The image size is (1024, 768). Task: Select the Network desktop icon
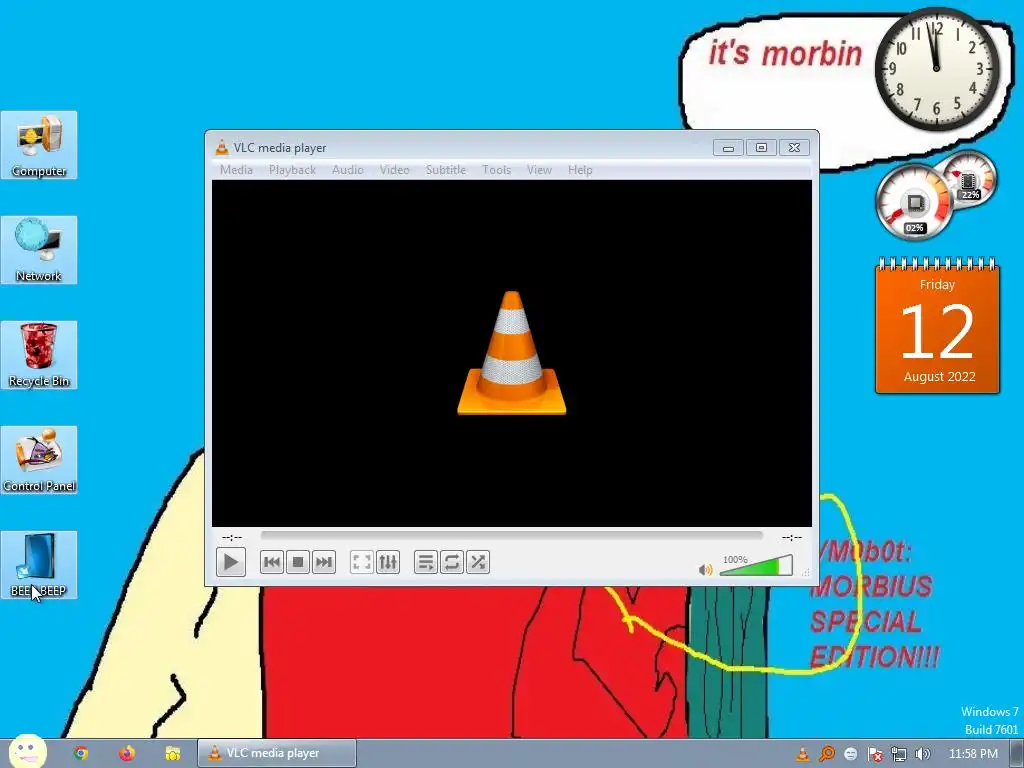tap(39, 250)
